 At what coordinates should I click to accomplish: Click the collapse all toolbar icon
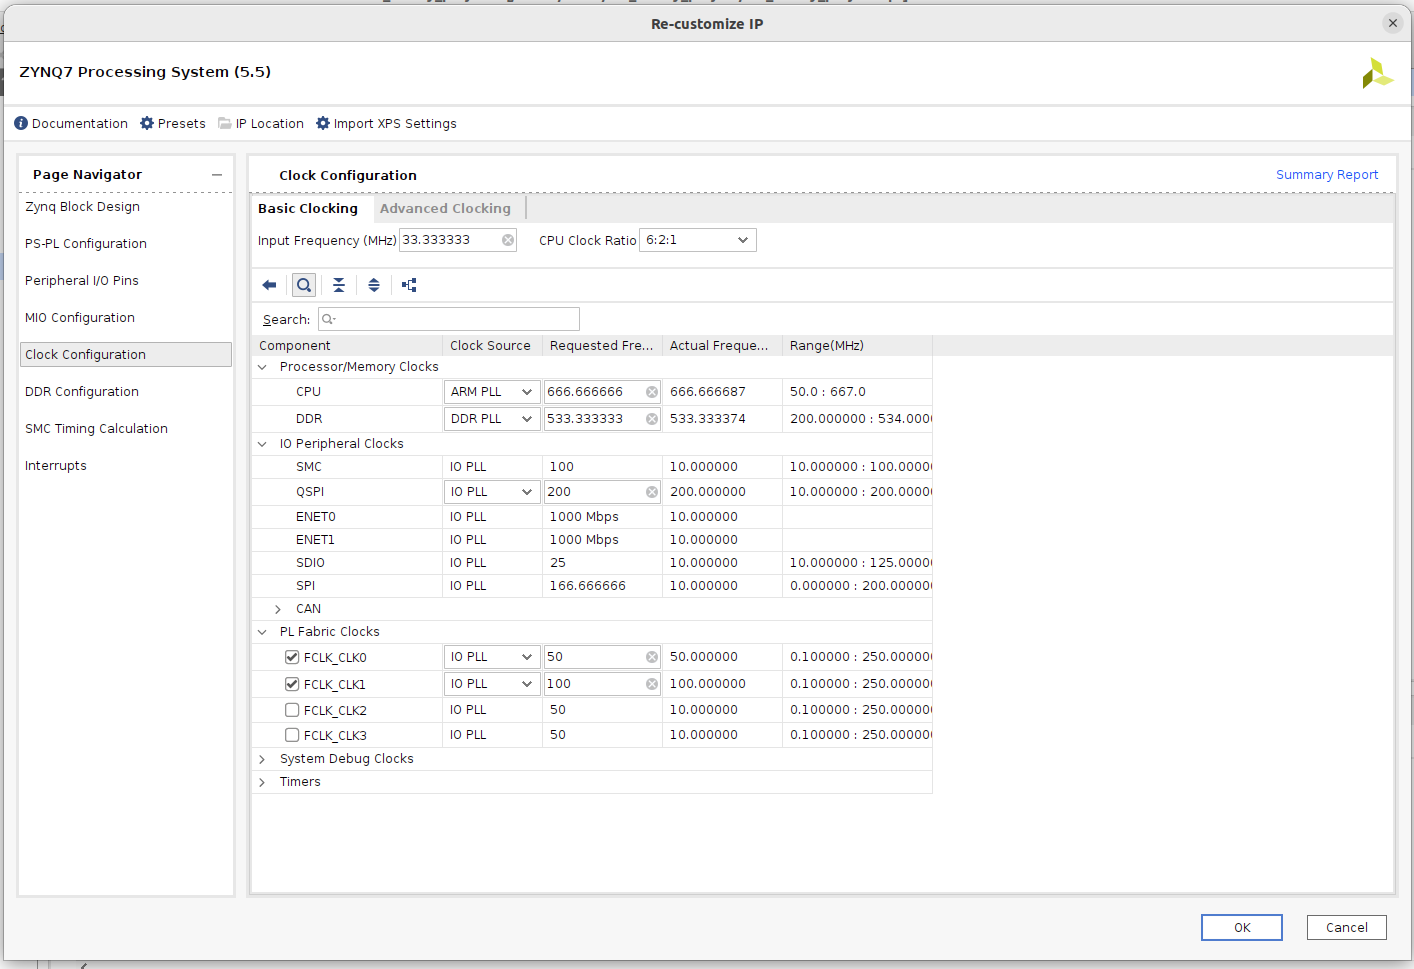[339, 285]
